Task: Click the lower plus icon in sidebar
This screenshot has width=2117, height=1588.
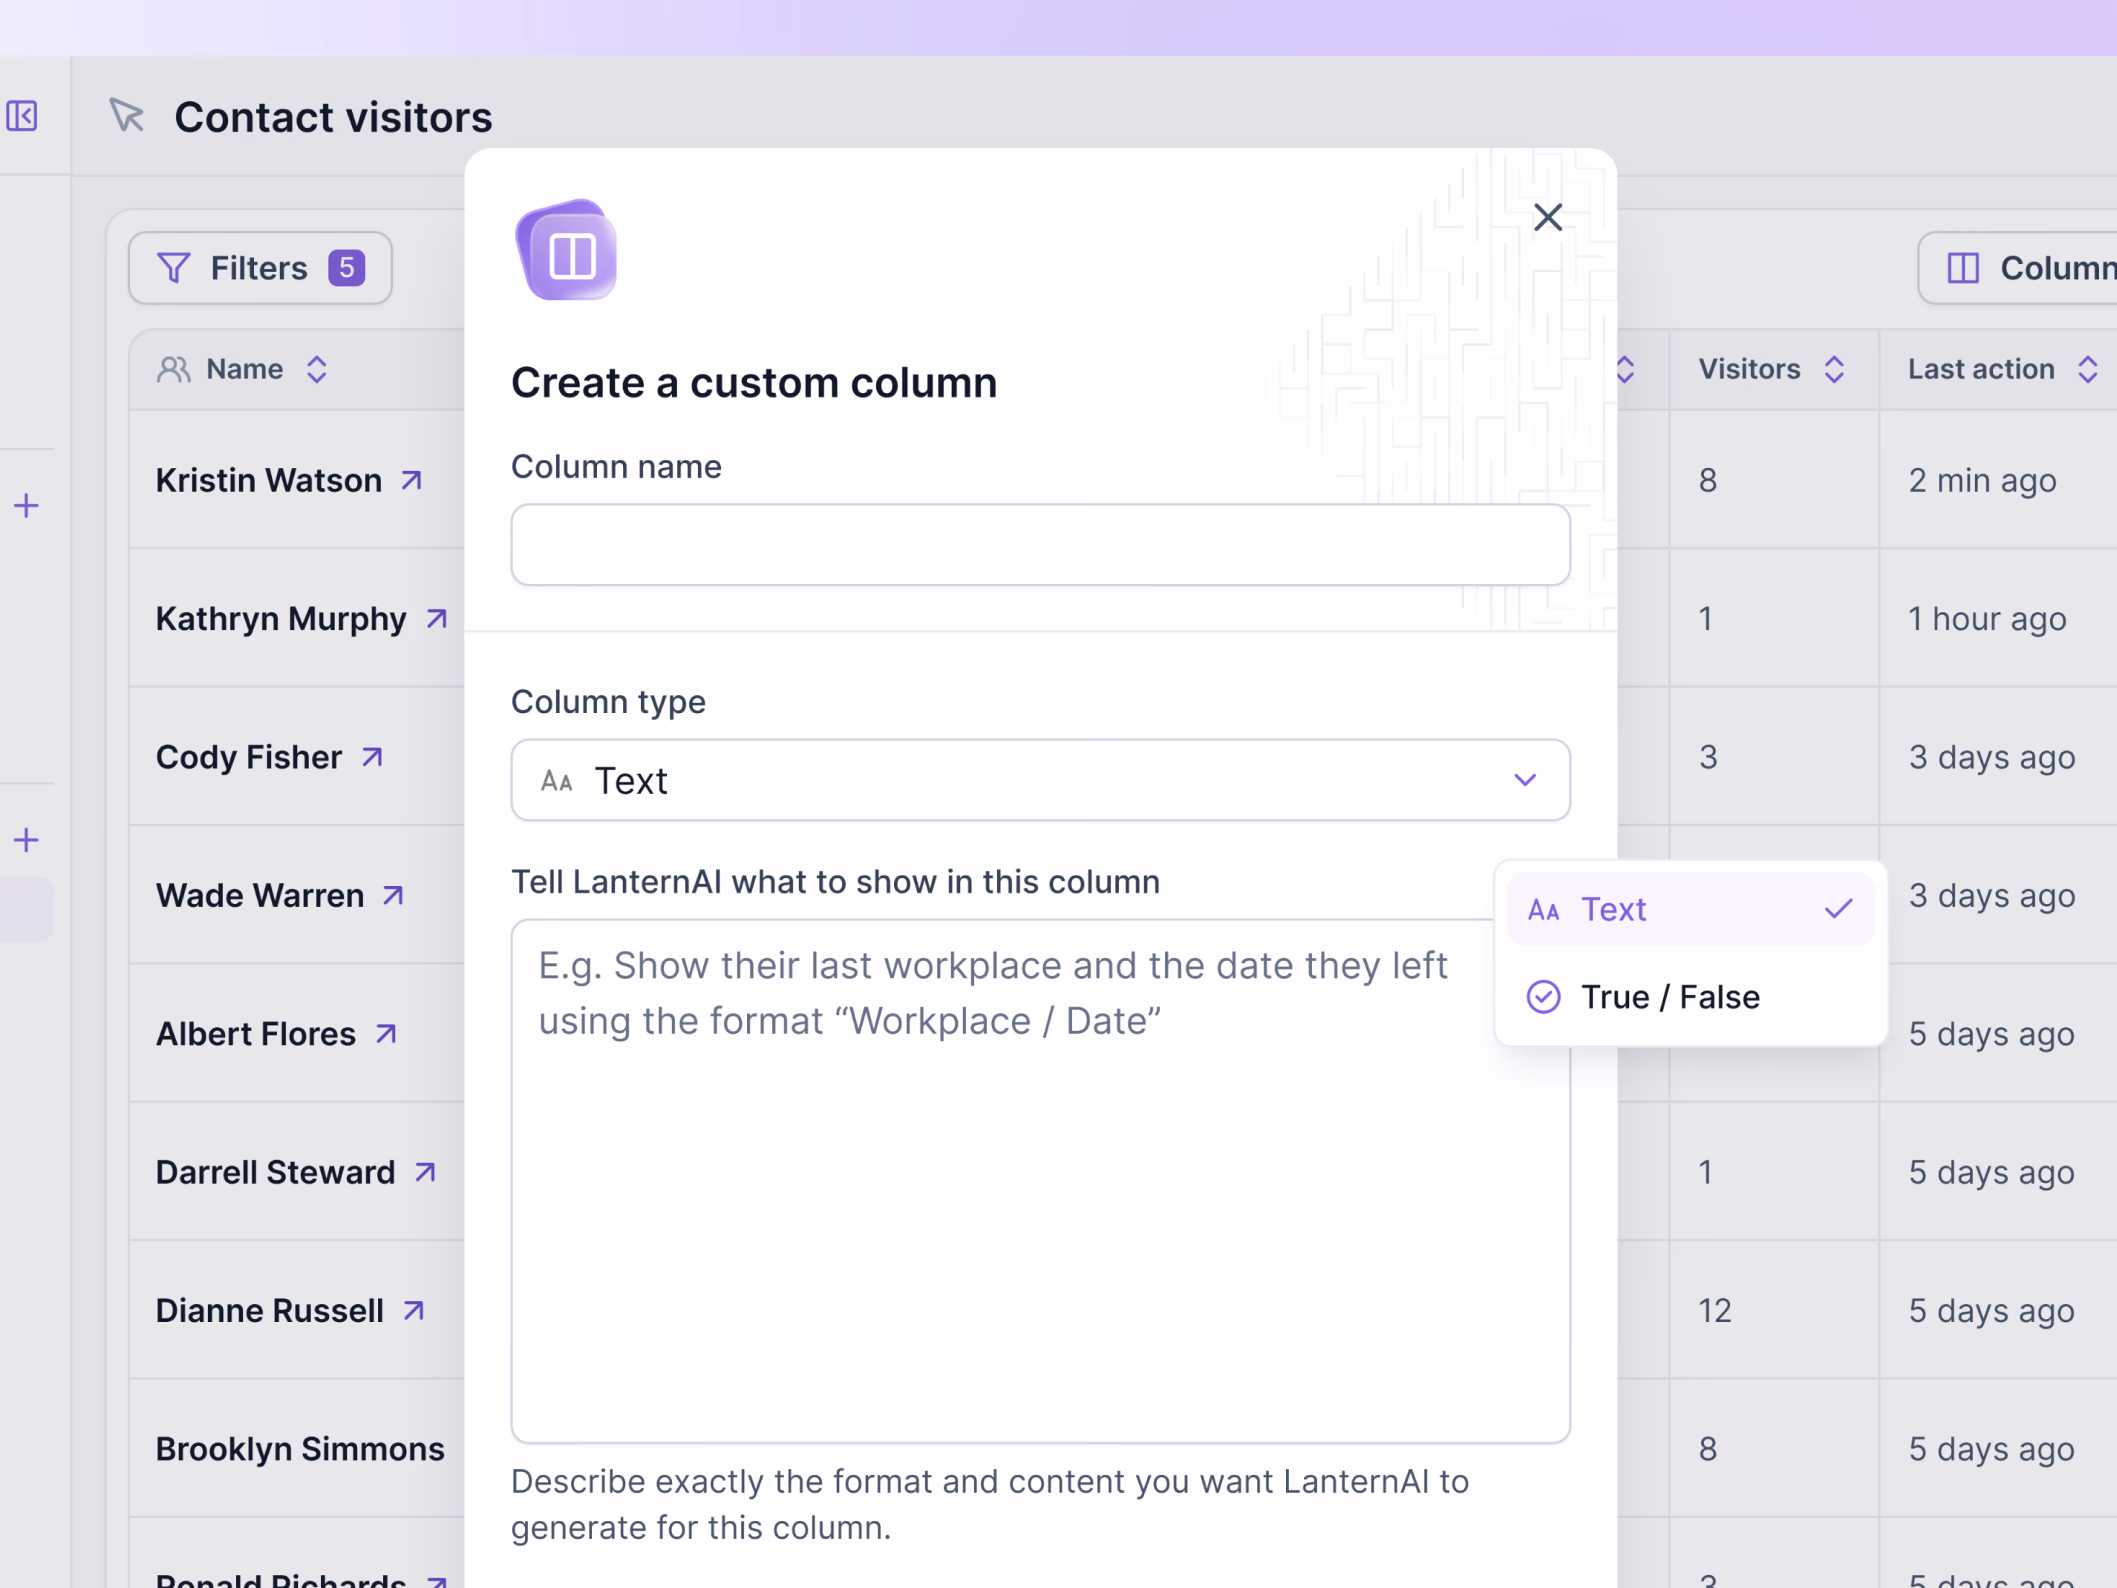Action: pos(27,840)
